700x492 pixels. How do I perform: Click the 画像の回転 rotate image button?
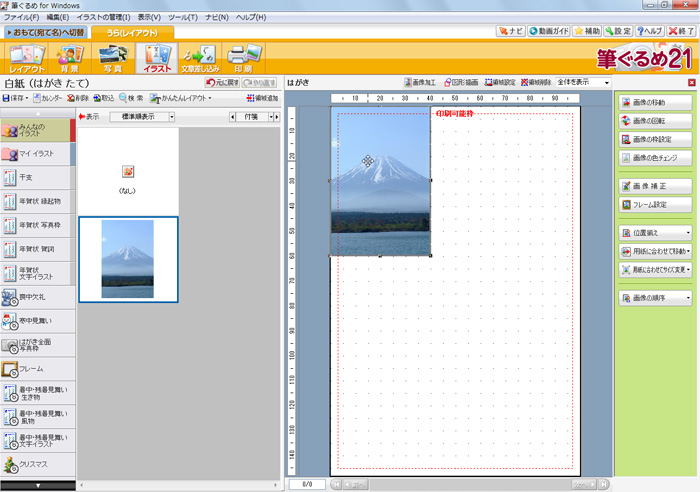tap(655, 121)
